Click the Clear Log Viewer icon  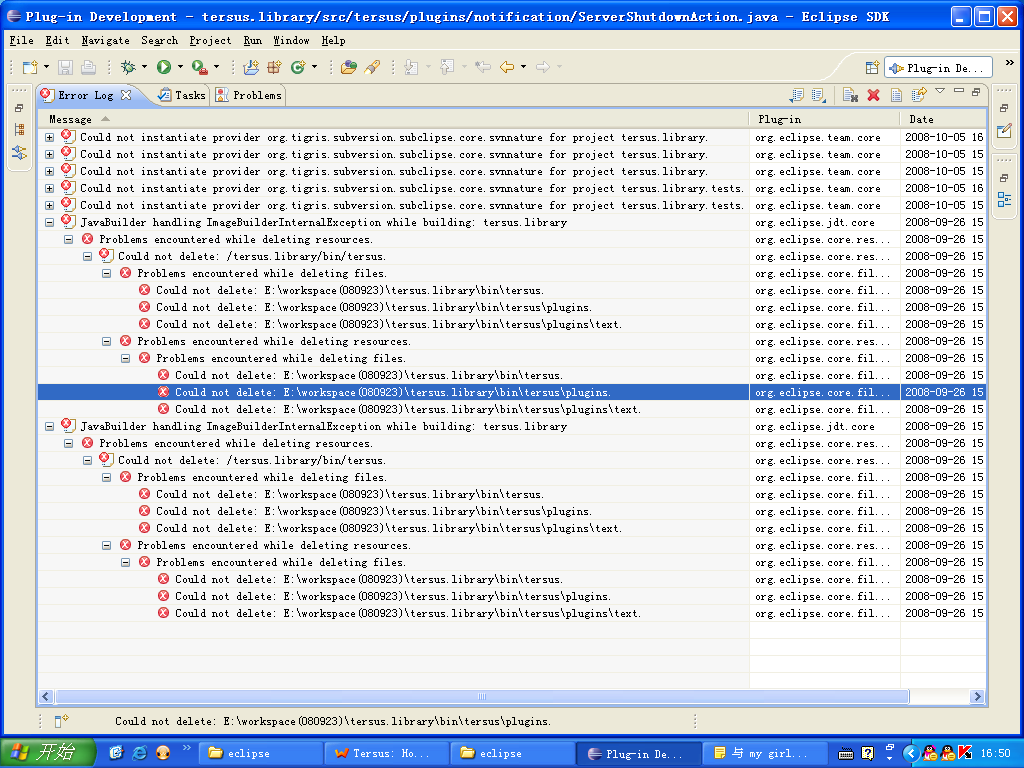click(849, 95)
